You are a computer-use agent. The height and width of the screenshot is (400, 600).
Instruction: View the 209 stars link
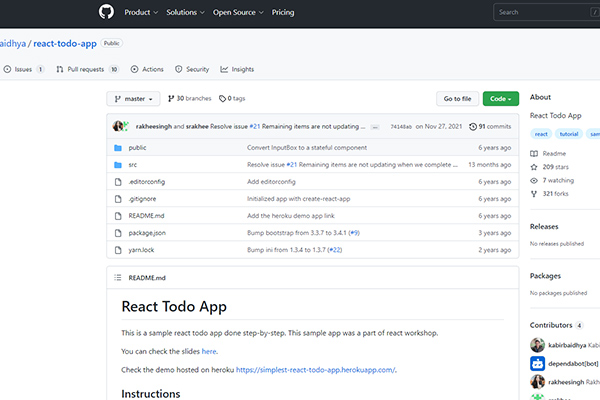(x=549, y=167)
